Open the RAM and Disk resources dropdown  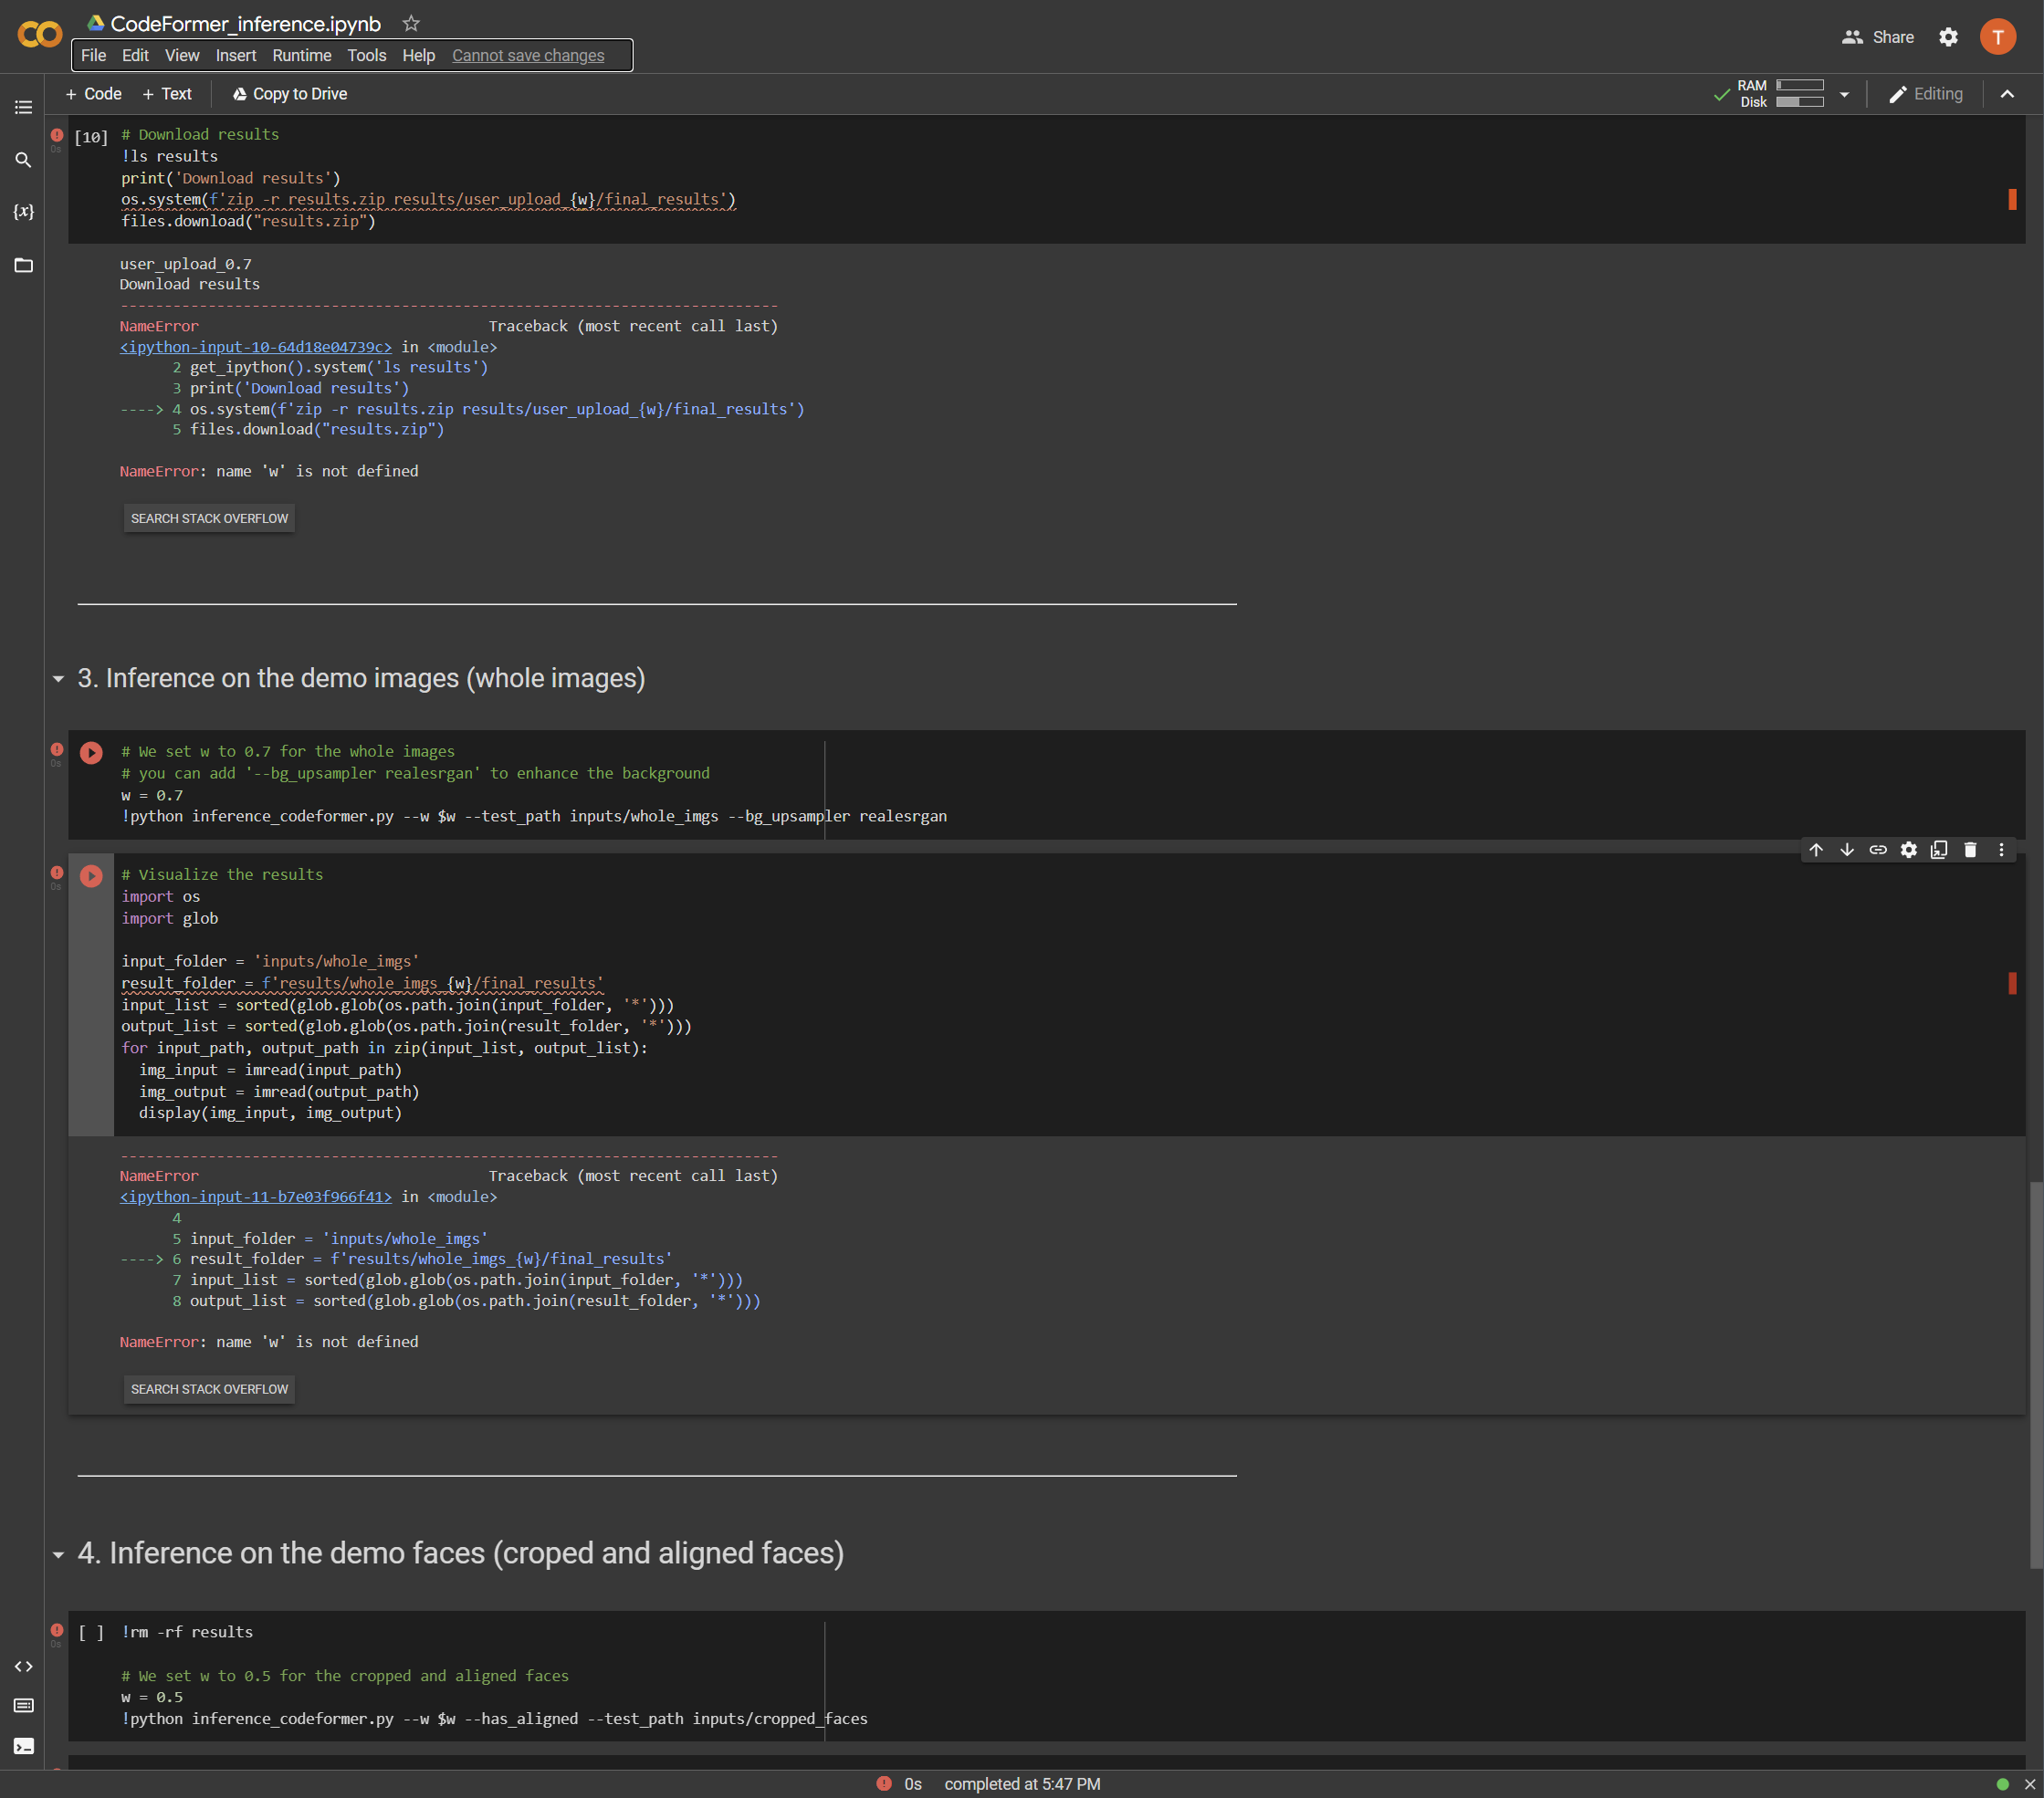click(x=1845, y=93)
